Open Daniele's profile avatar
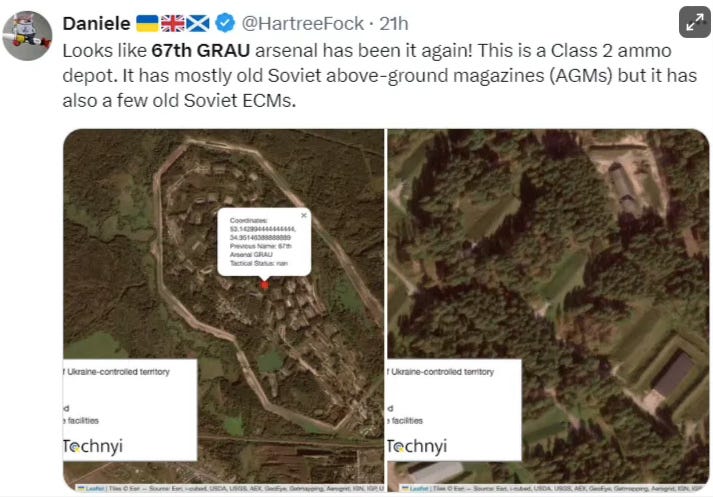The width and height of the screenshot is (713, 497). pyautogui.click(x=27, y=35)
